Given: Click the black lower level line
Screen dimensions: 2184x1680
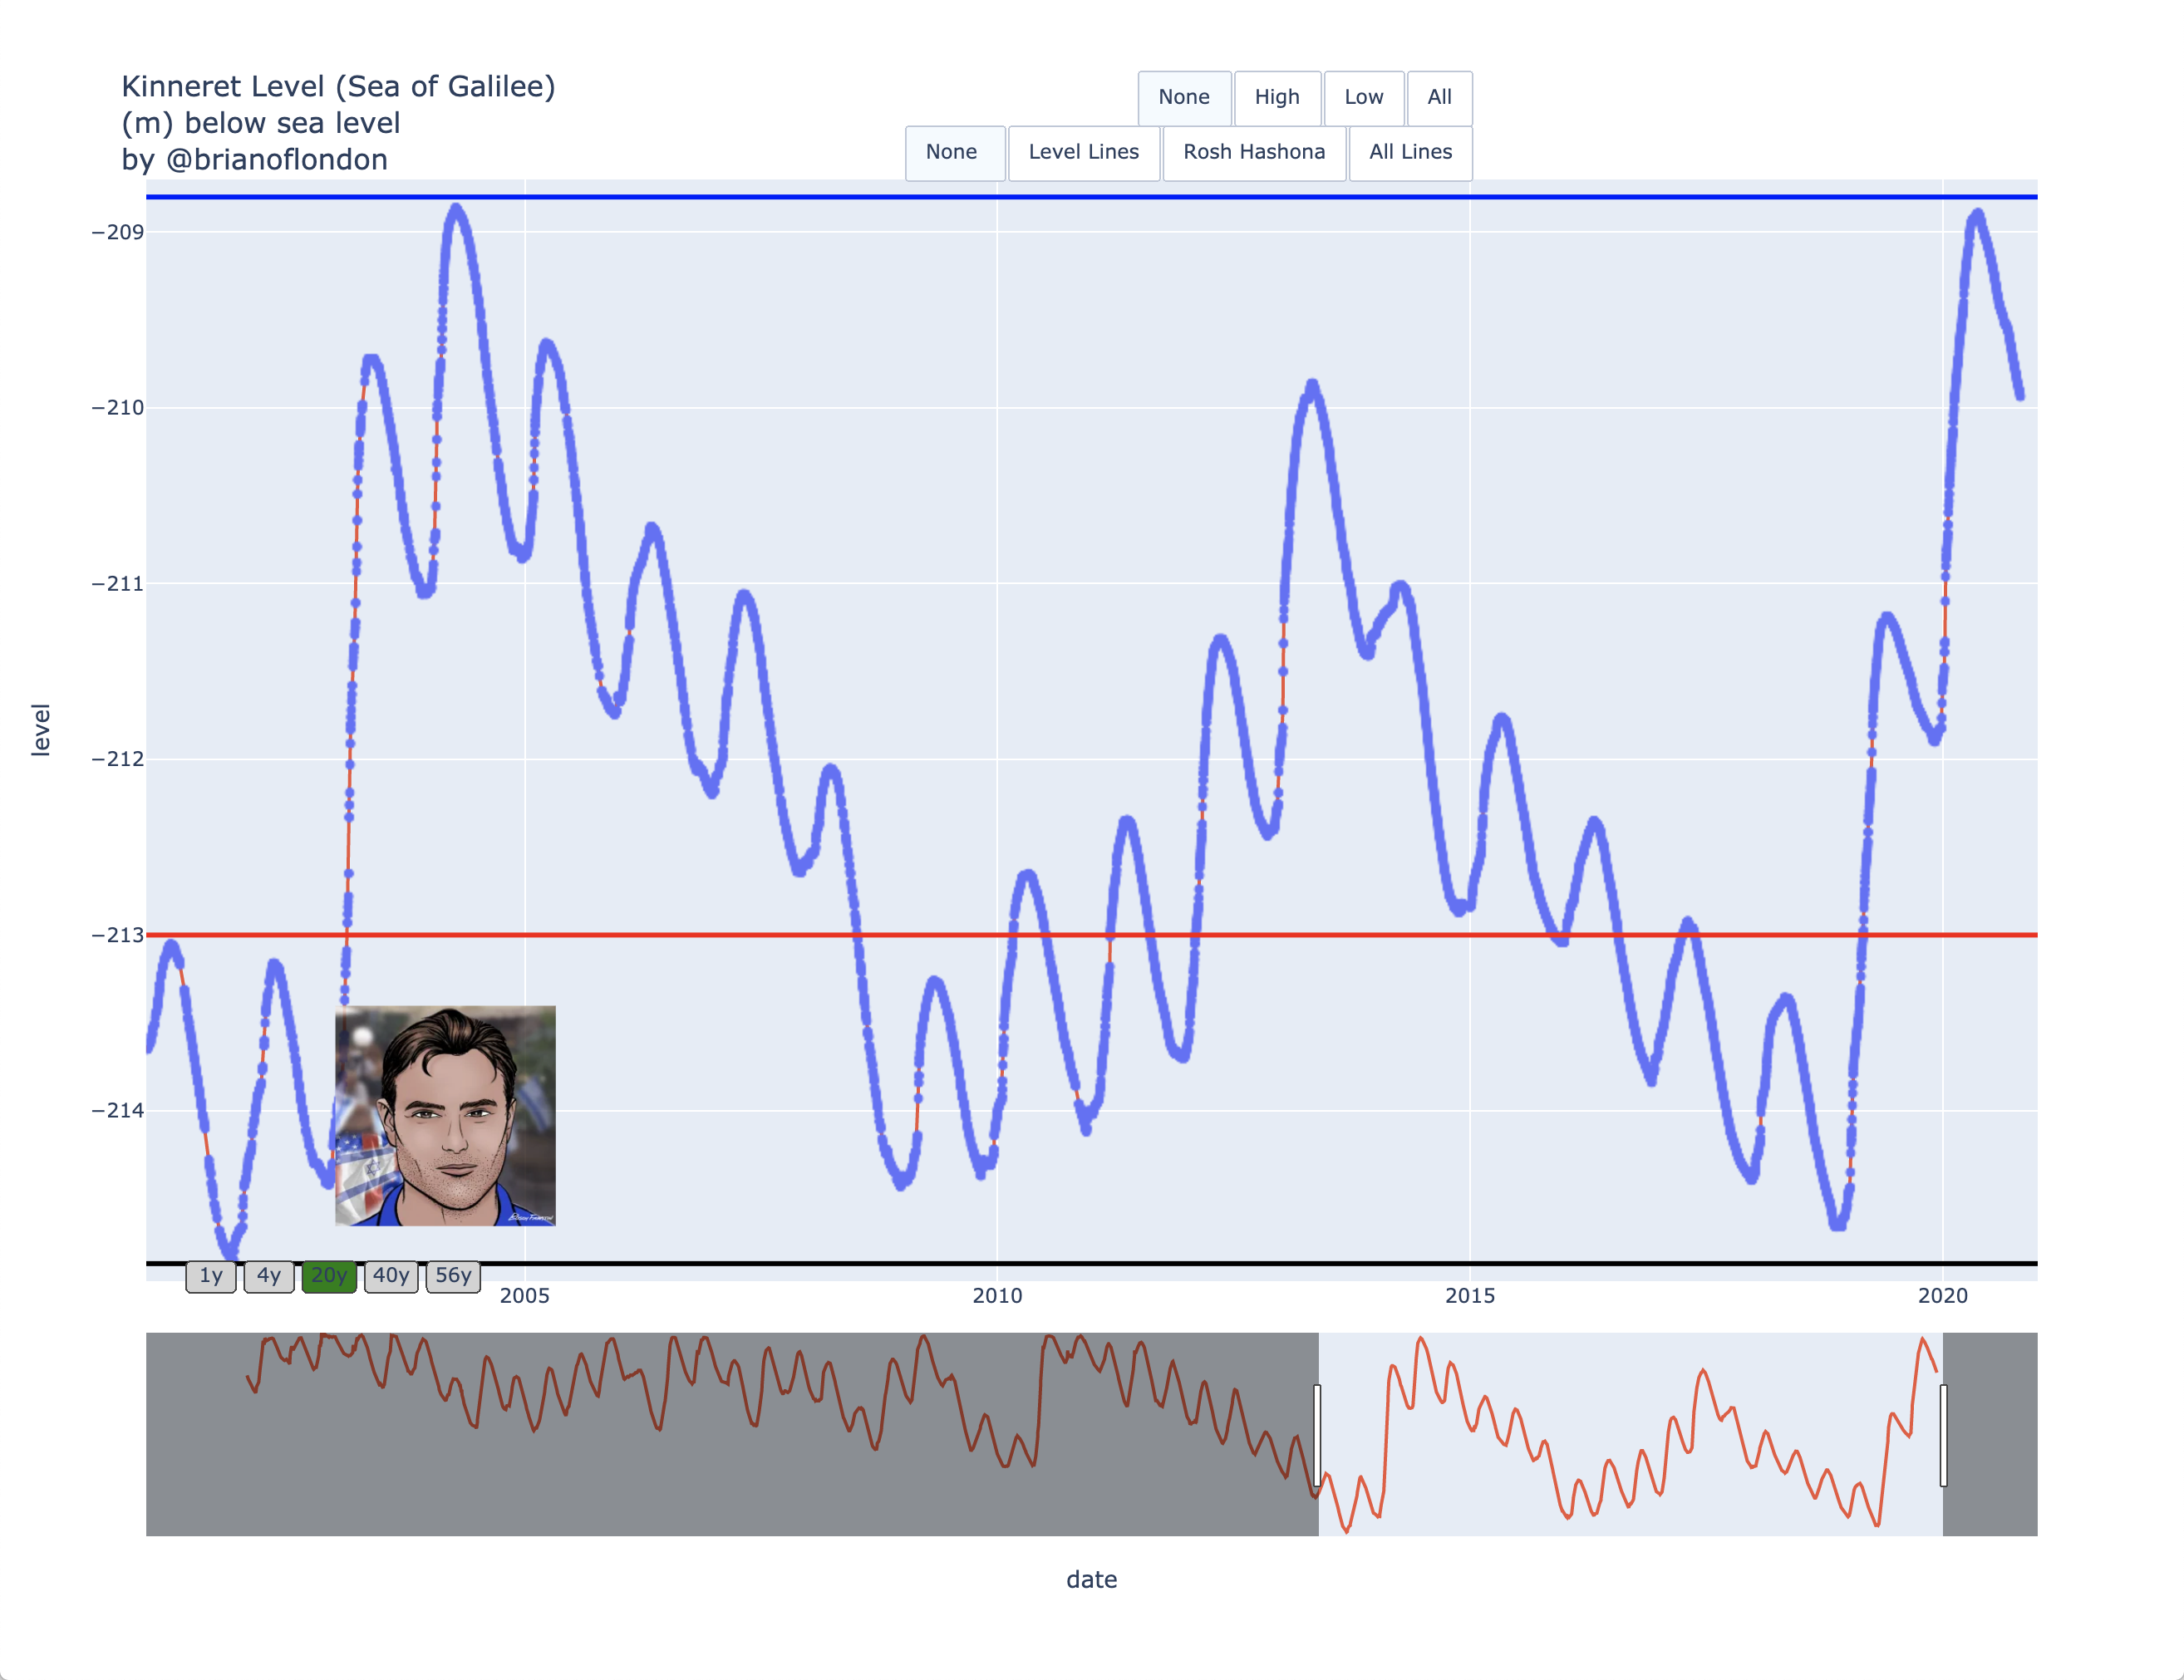Looking at the screenshot, I should [x=1092, y=1264].
